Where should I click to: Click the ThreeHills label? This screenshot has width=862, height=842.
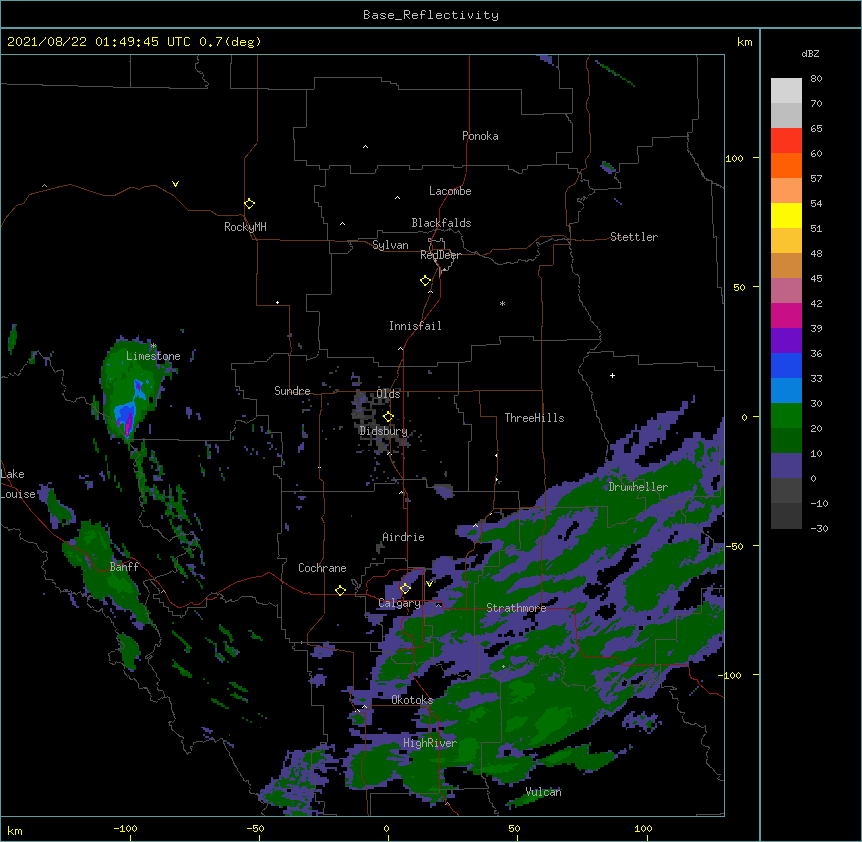pos(534,418)
